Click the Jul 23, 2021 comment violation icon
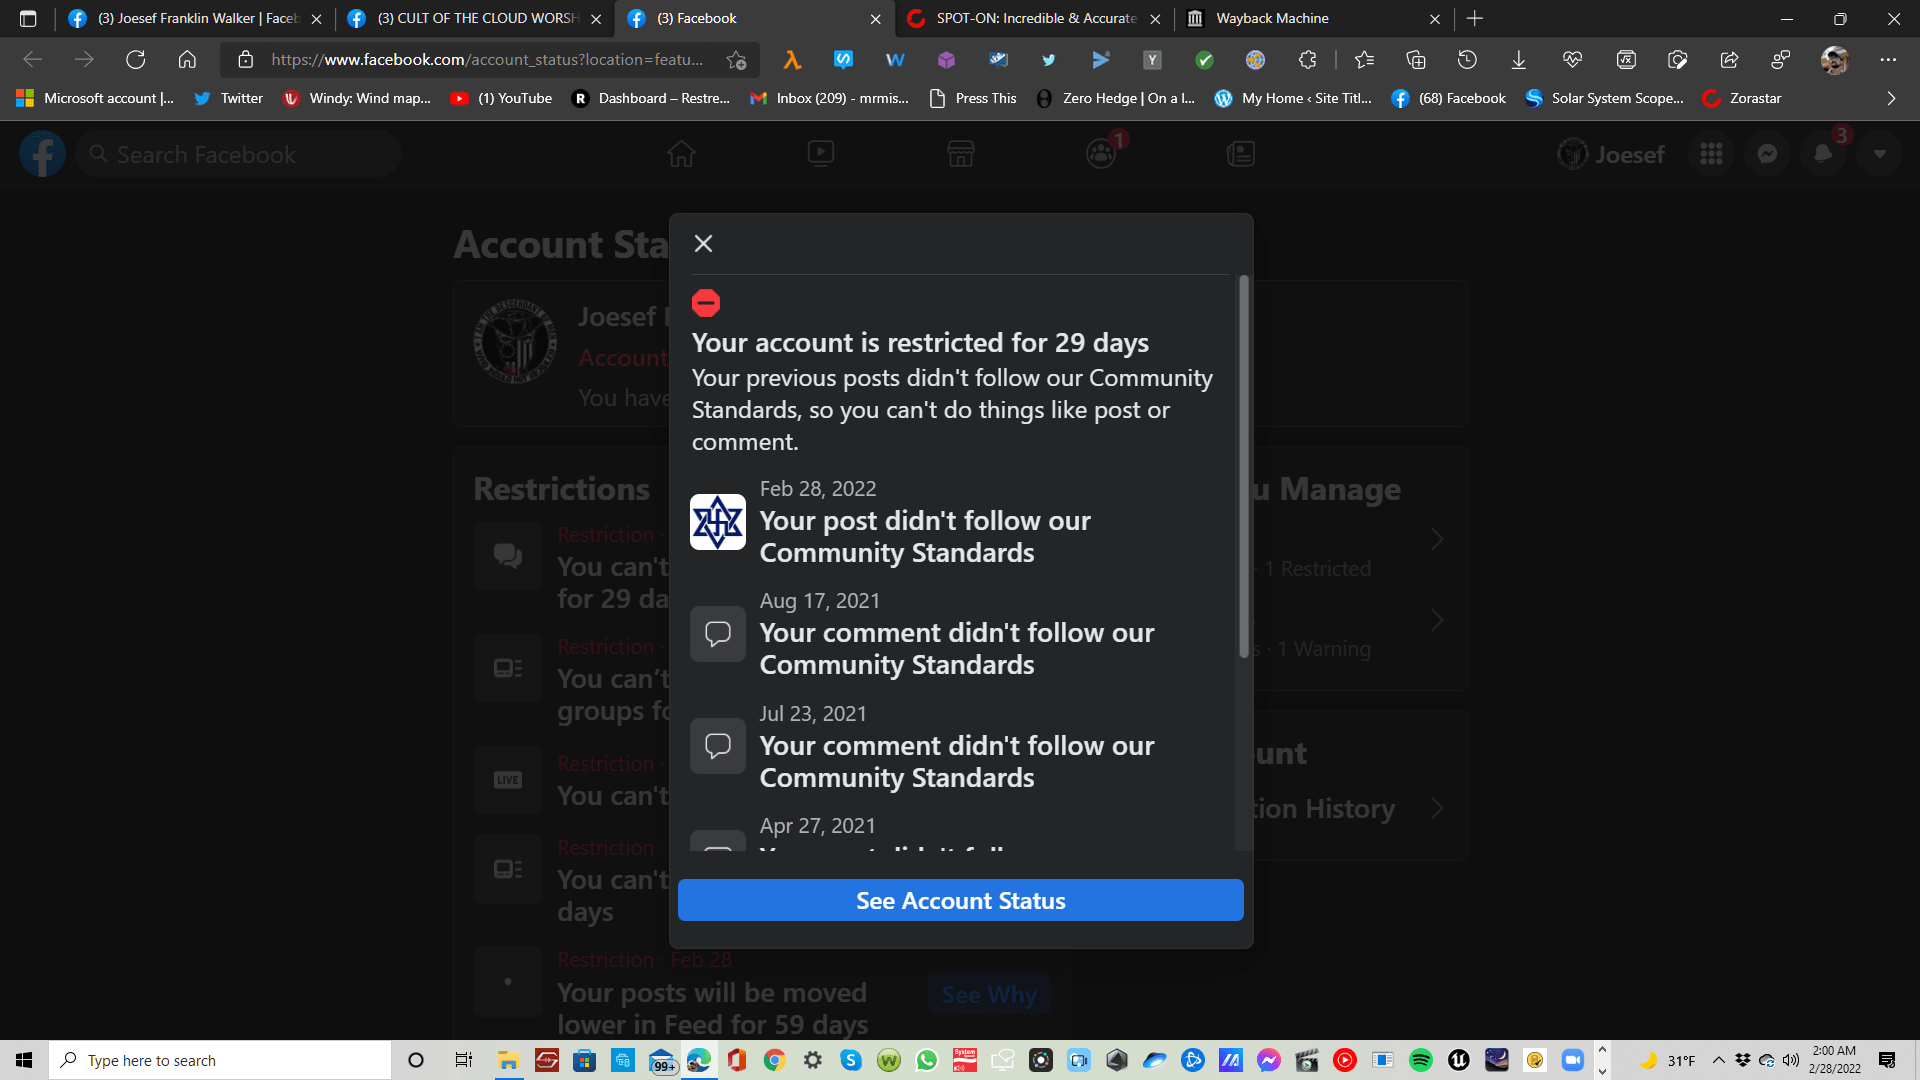 [x=717, y=746]
